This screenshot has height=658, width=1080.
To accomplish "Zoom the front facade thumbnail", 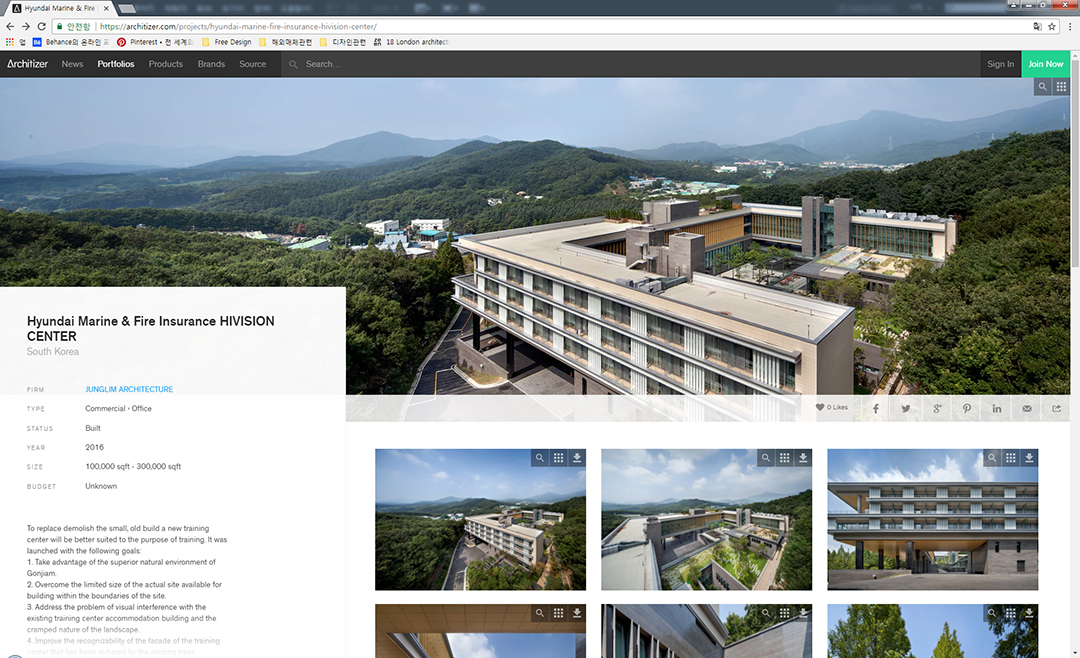I will (992, 457).
